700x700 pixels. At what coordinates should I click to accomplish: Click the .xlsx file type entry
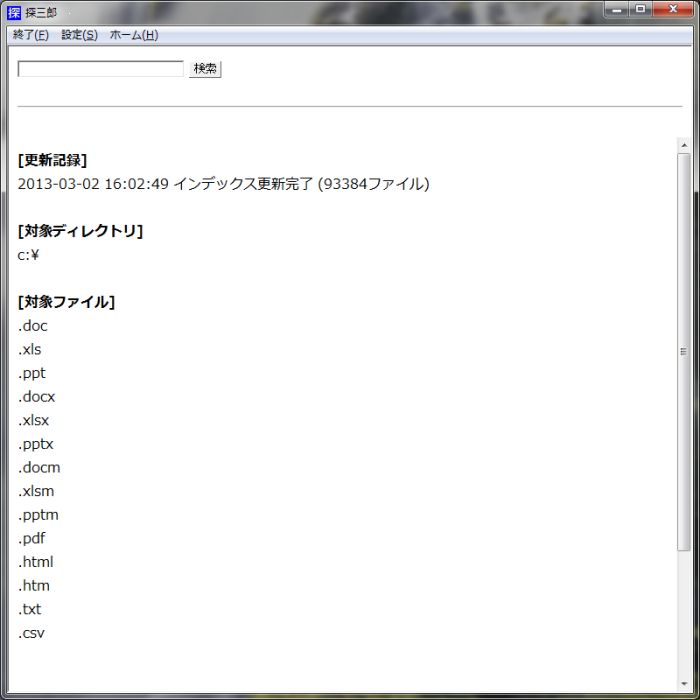[33, 420]
